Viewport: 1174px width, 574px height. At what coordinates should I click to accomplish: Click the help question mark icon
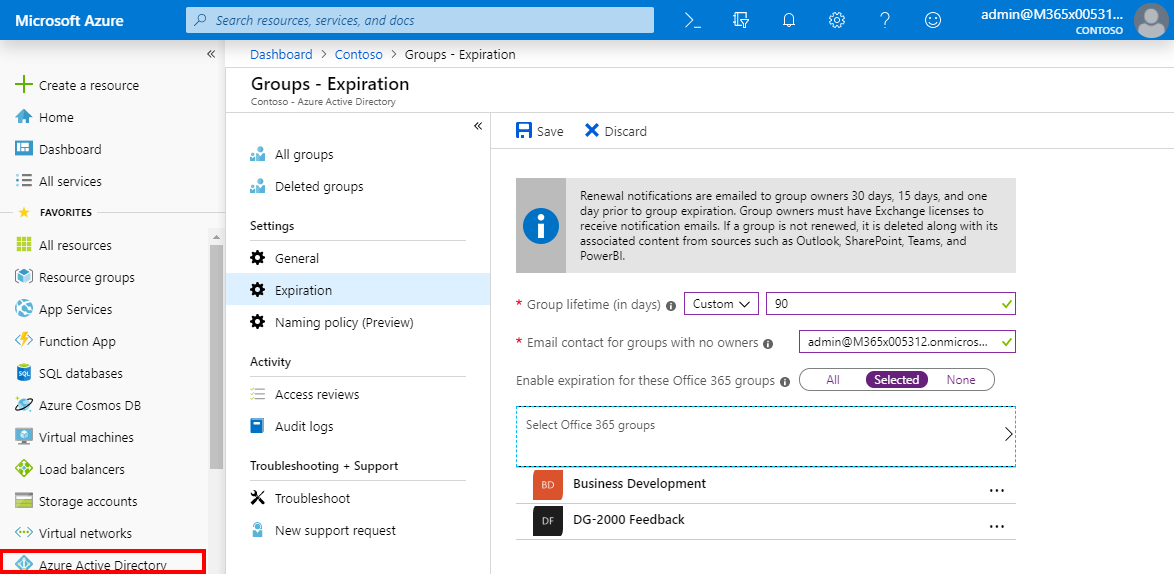pyautogui.click(x=885, y=20)
